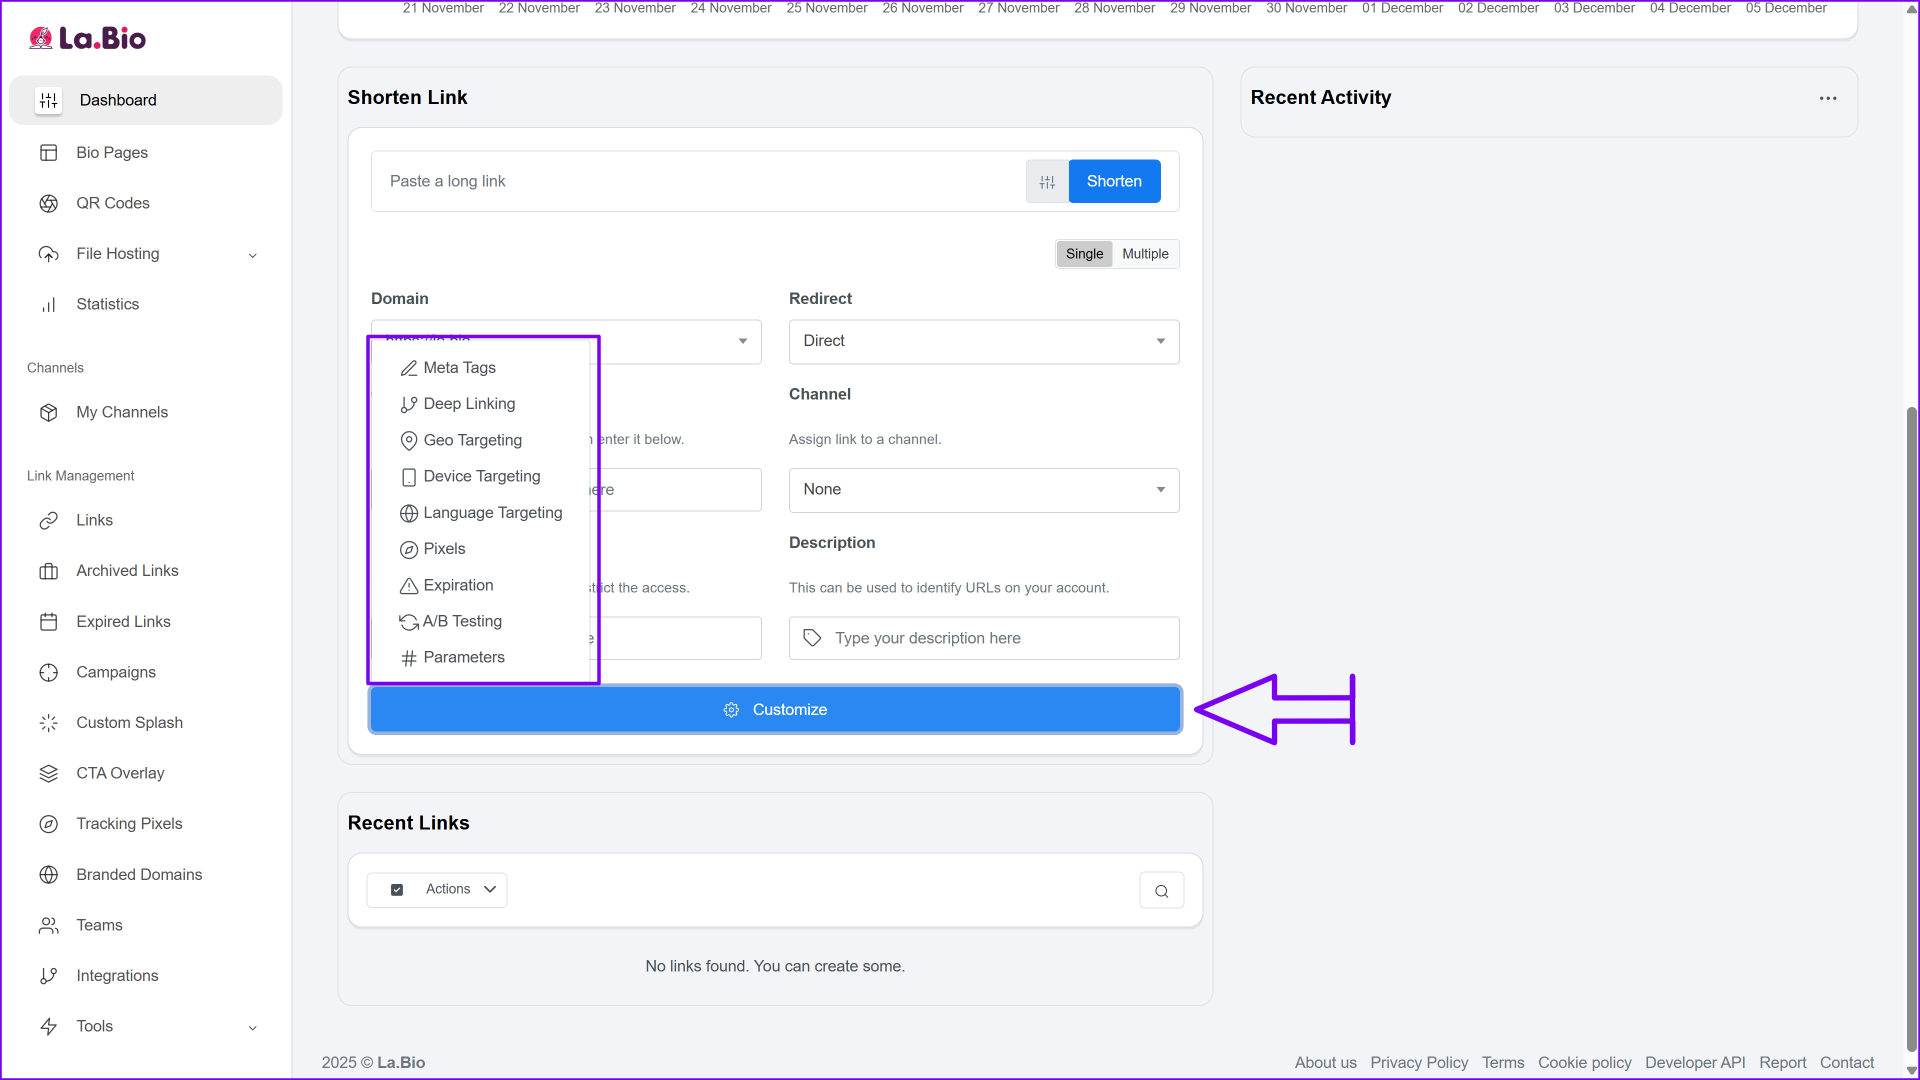Click the Customize button

[775, 710]
